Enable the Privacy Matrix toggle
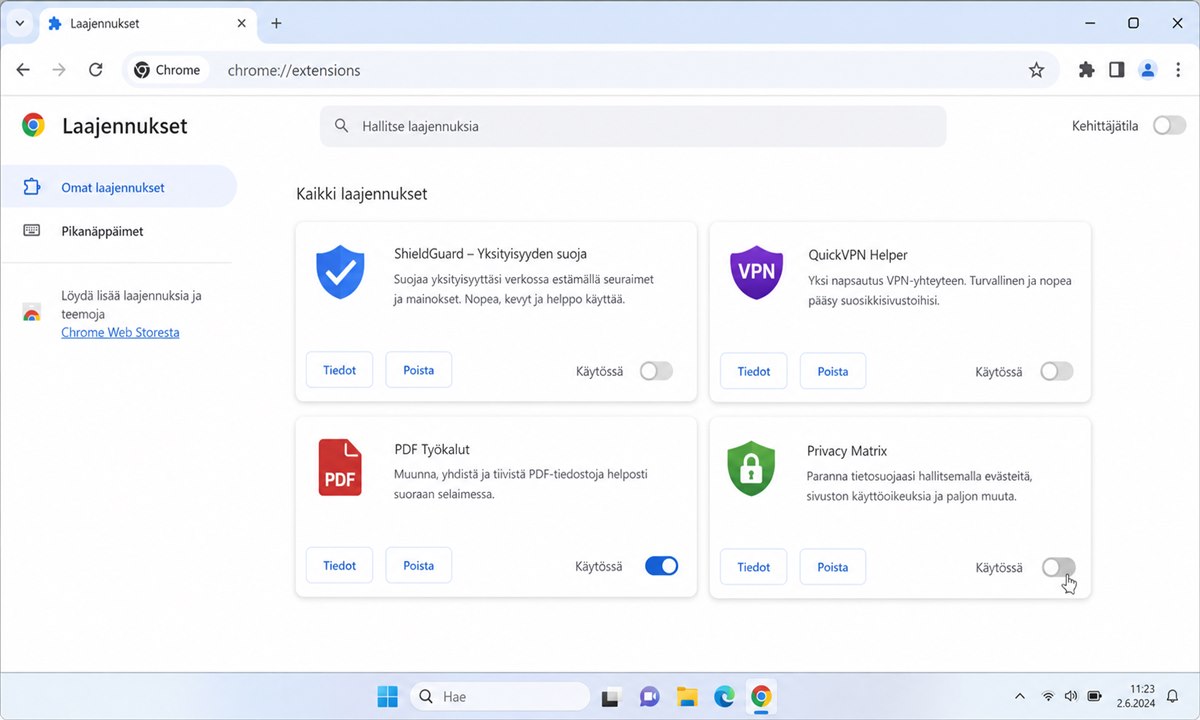 1059,567
